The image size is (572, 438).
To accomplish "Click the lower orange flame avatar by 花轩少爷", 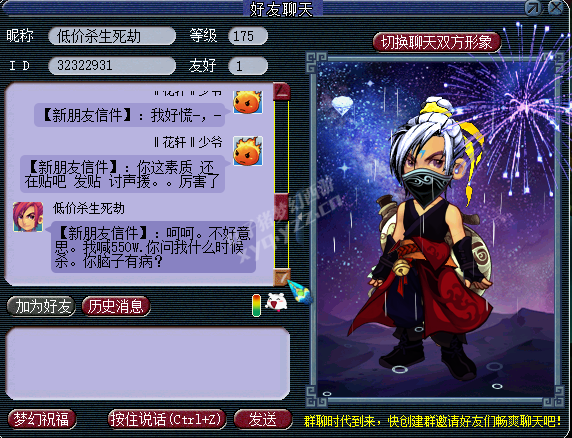I will 248,151.
